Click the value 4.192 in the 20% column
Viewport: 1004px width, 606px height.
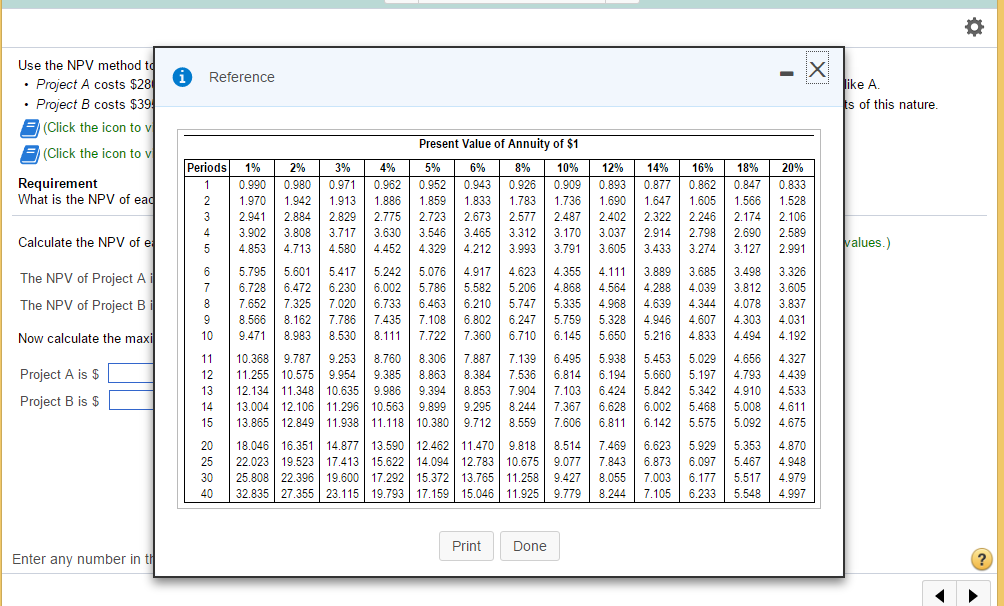pos(793,336)
